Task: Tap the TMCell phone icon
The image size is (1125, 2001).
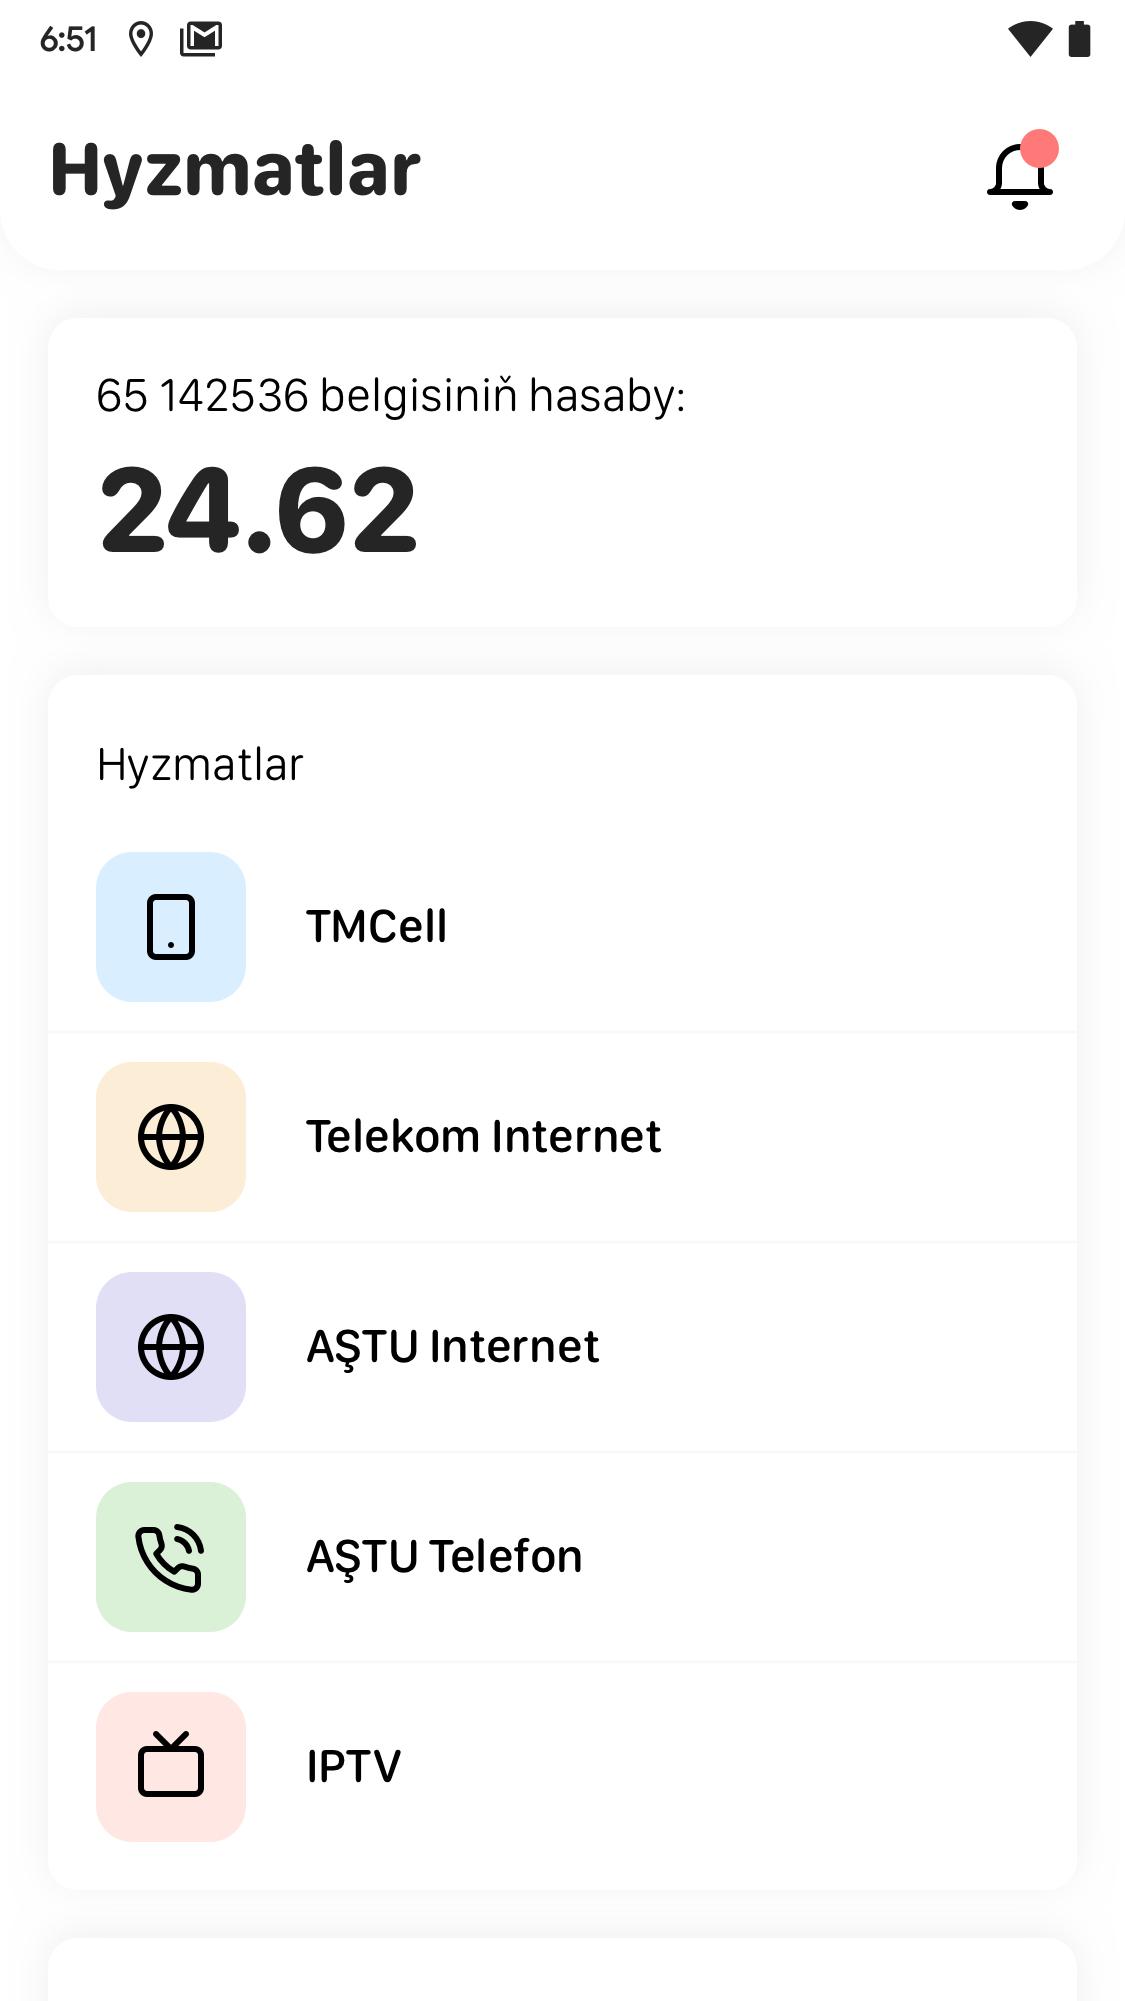Action: pos(171,927)
